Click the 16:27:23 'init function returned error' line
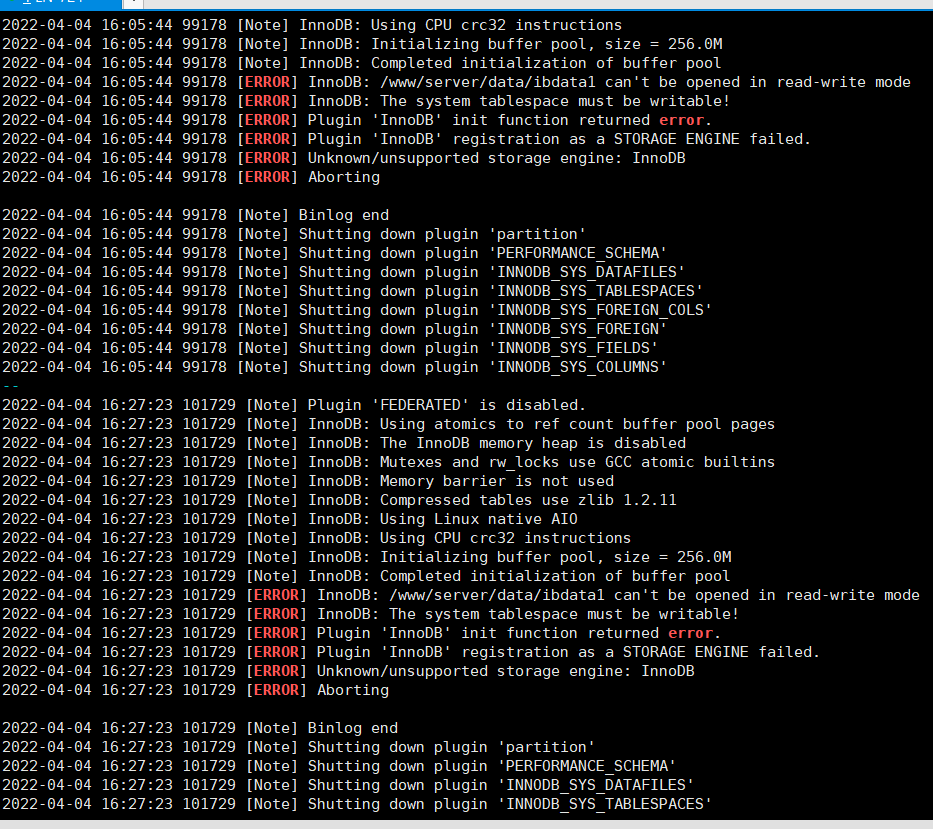The height and width of the screenshot is (829, 933). tap(362, 634)
